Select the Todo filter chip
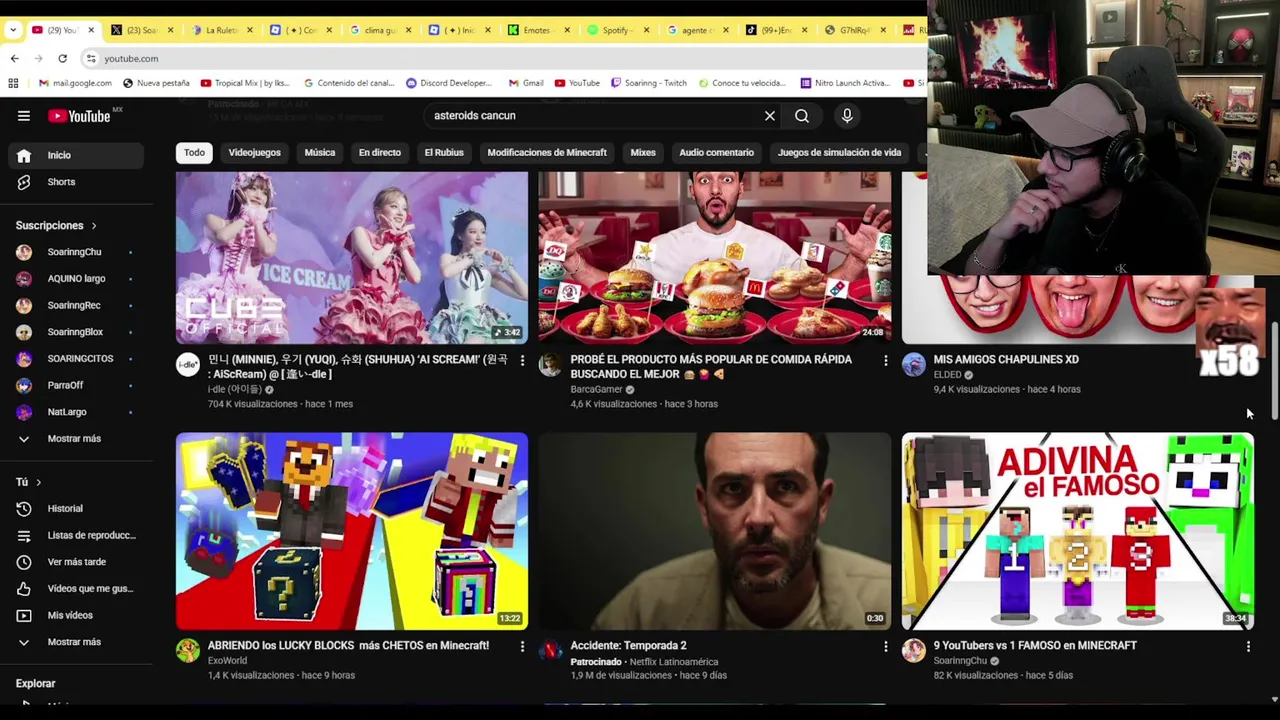Screen dimensions: 1280x720 [194, 153]
